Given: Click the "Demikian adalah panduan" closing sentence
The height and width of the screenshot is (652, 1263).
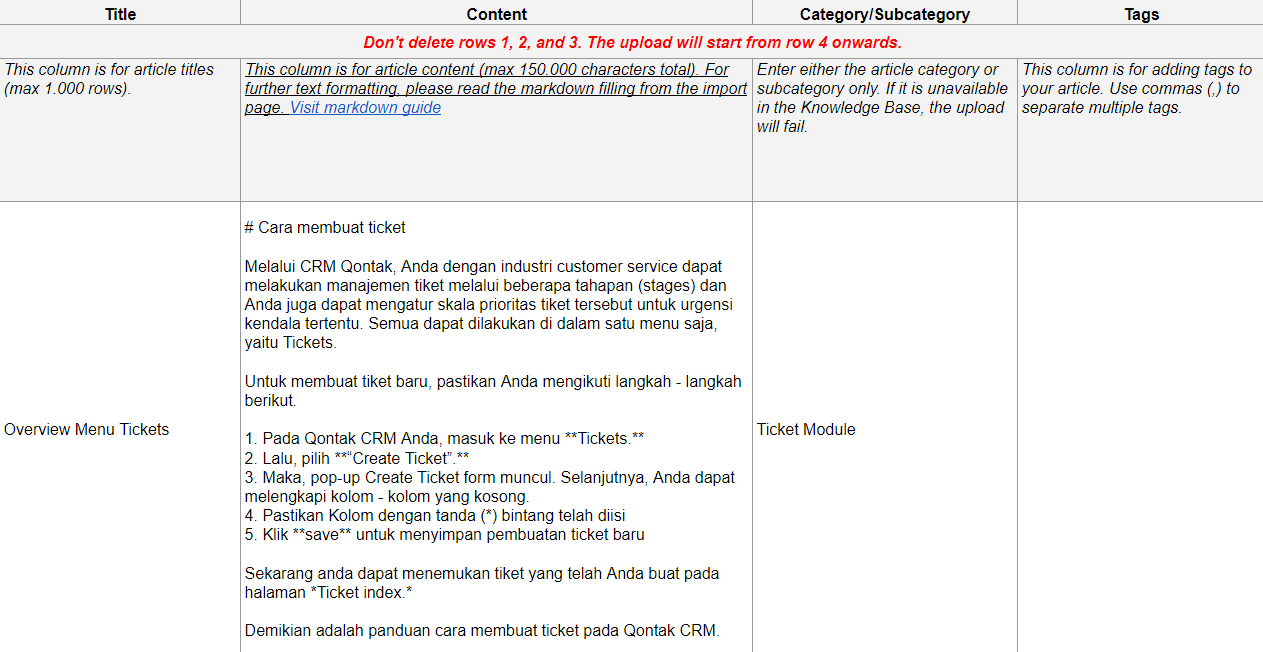Looking at the screenshot, I should (482, 631).
